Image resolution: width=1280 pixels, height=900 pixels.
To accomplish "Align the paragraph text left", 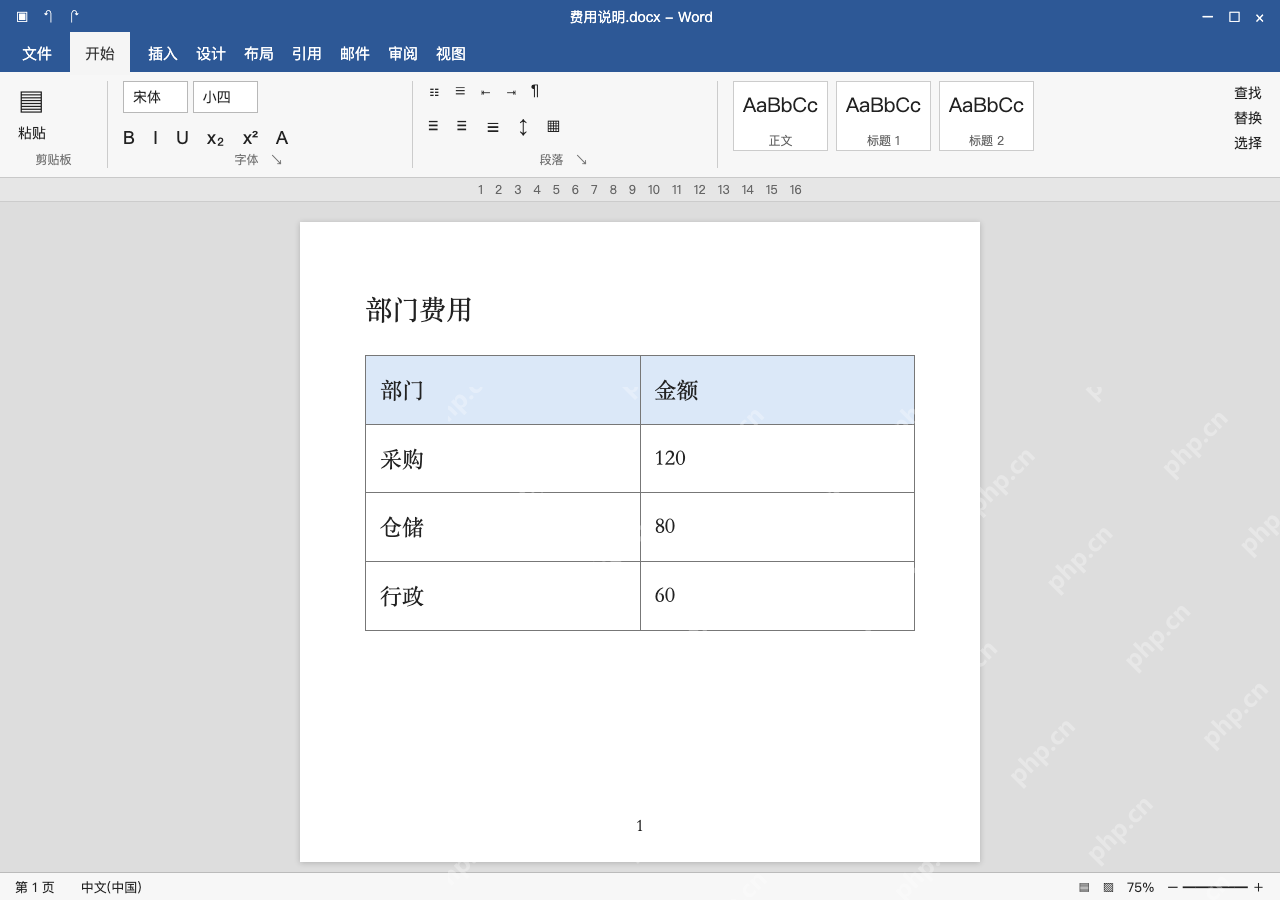I will click(x=433, y=127).
